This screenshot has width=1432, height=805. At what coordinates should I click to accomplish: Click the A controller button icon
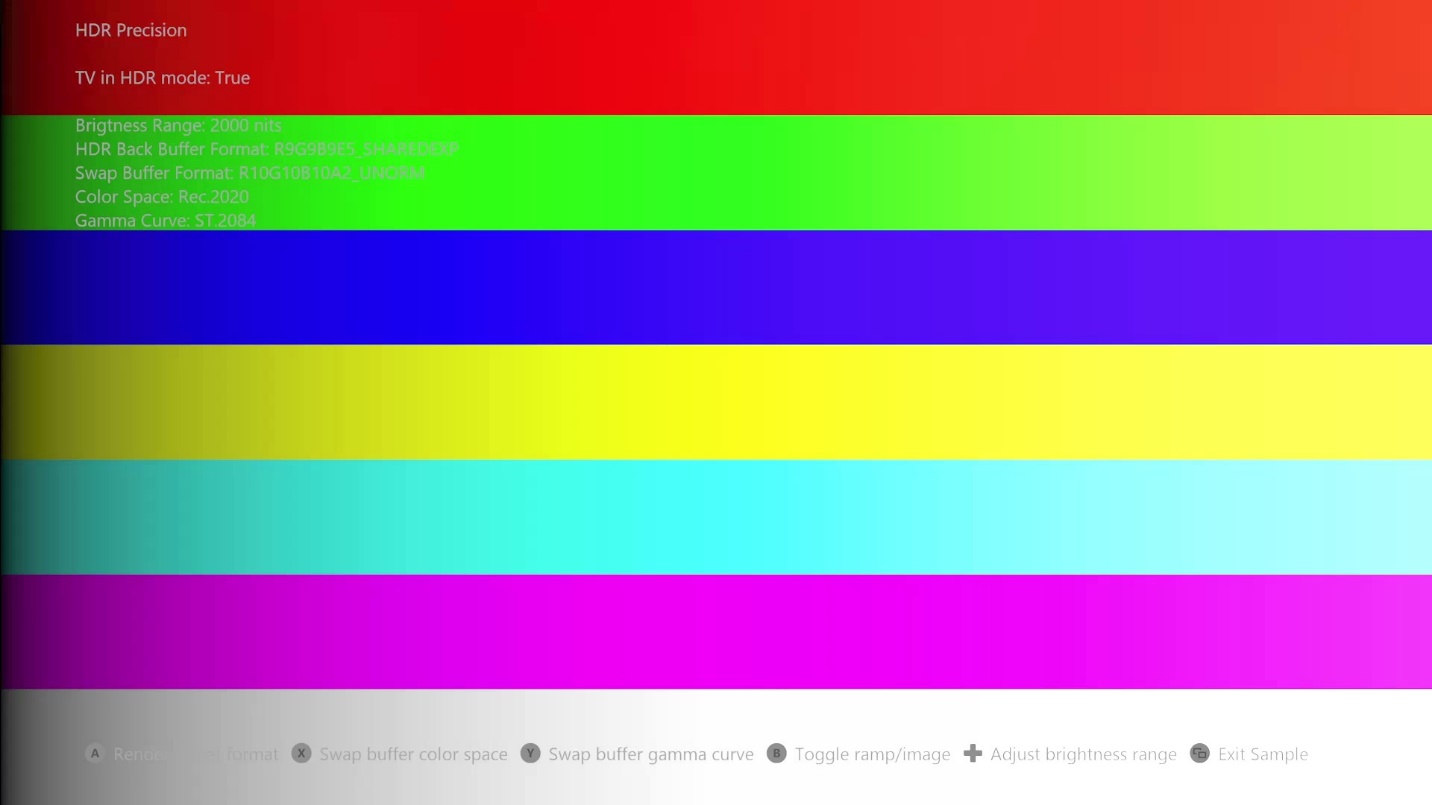(95, 753)
